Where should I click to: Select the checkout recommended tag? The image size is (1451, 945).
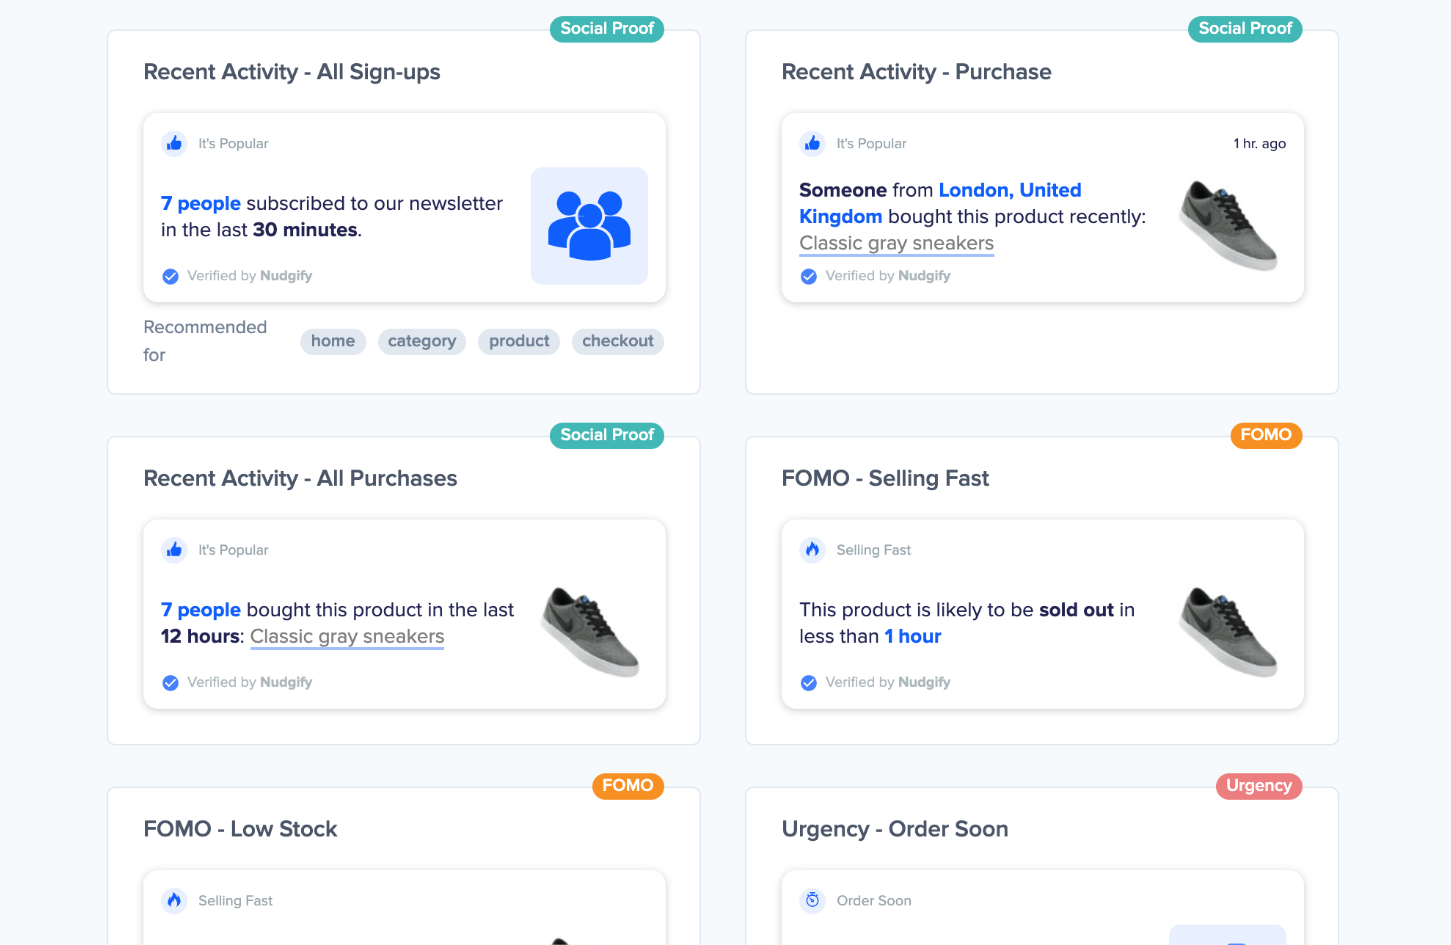tap(618, 342)
